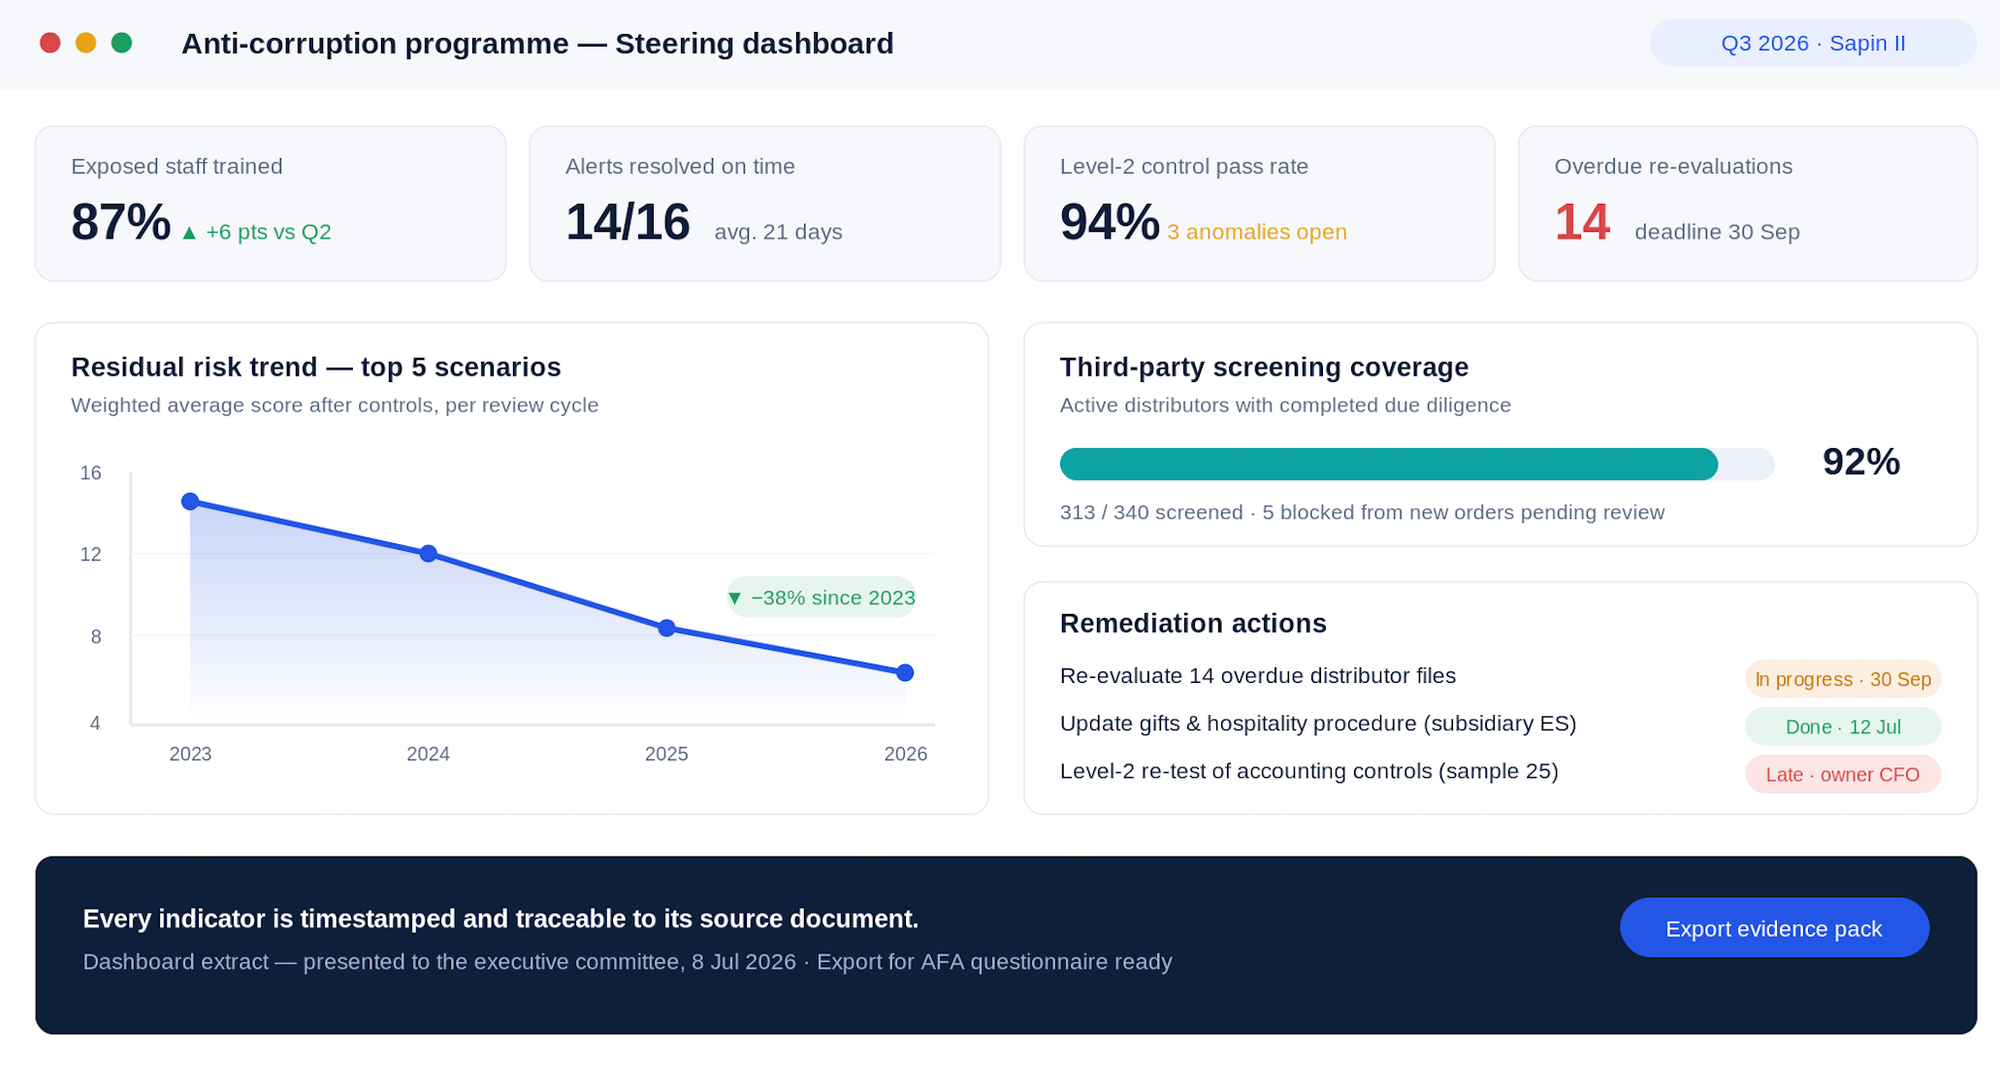Viewport: 2000px width, 1067px height.
Task: Select Re-evaluate 14 overdue distributor files row
Action: [x=1500, y=677]
